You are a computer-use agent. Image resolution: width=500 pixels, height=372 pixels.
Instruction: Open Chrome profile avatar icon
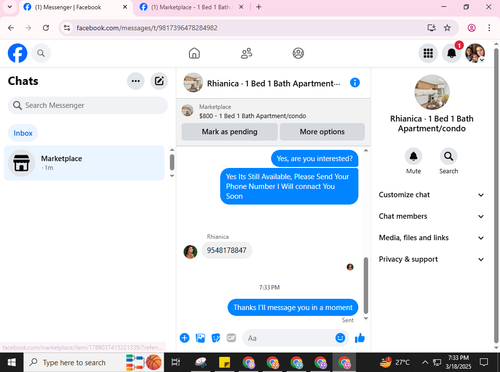(x=471, y=28)
